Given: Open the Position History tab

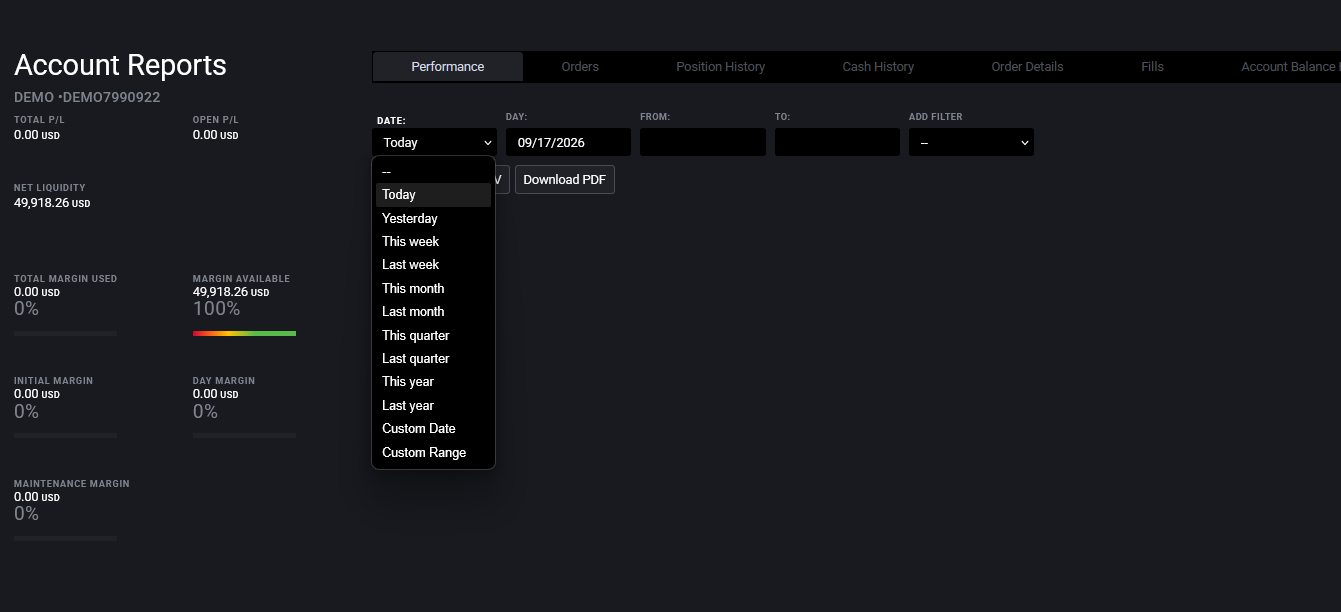Looking at the screenshot, I should click(720, 67).
